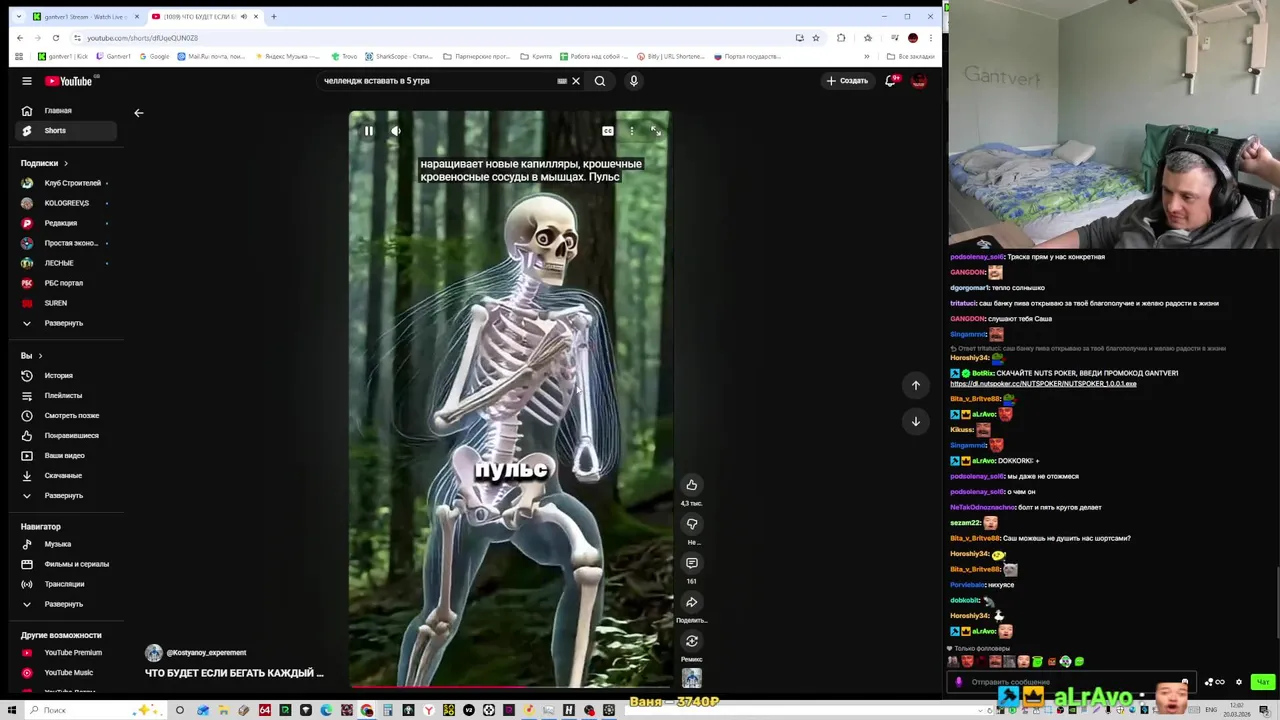Share the Short via arrow icon
The height and width of the screenshot is (720, 1280).
point(691,602)
